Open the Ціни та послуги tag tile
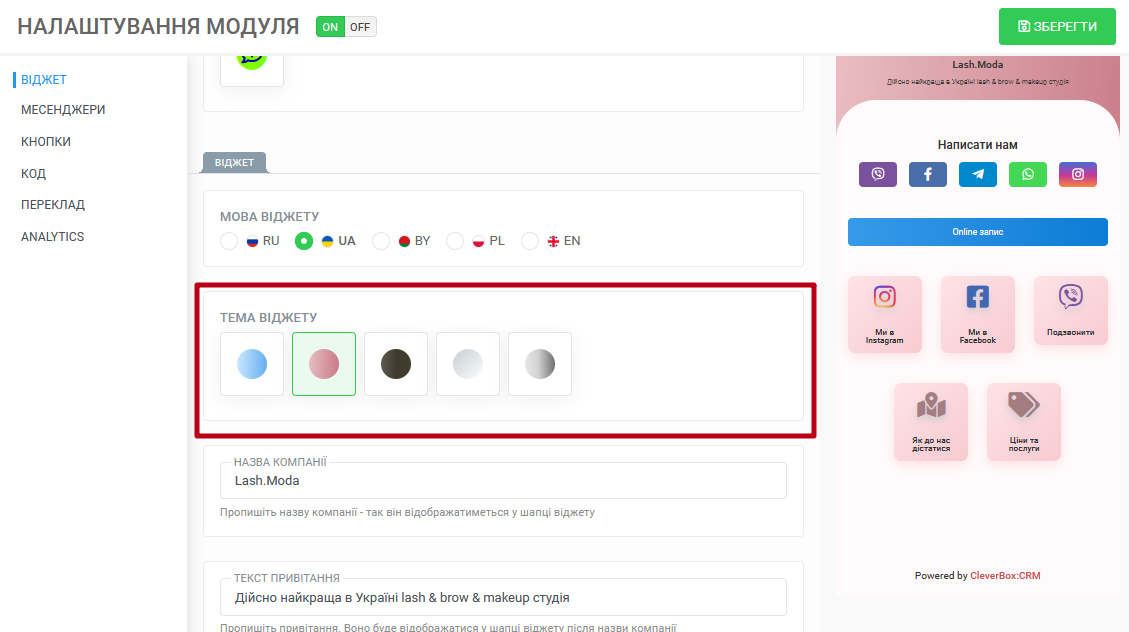The image size is (1129, 632). (x=1024, y=422)
